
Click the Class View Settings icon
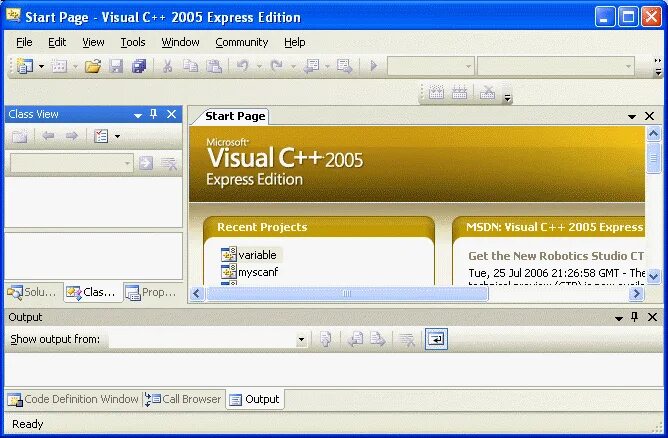(101, 136)
